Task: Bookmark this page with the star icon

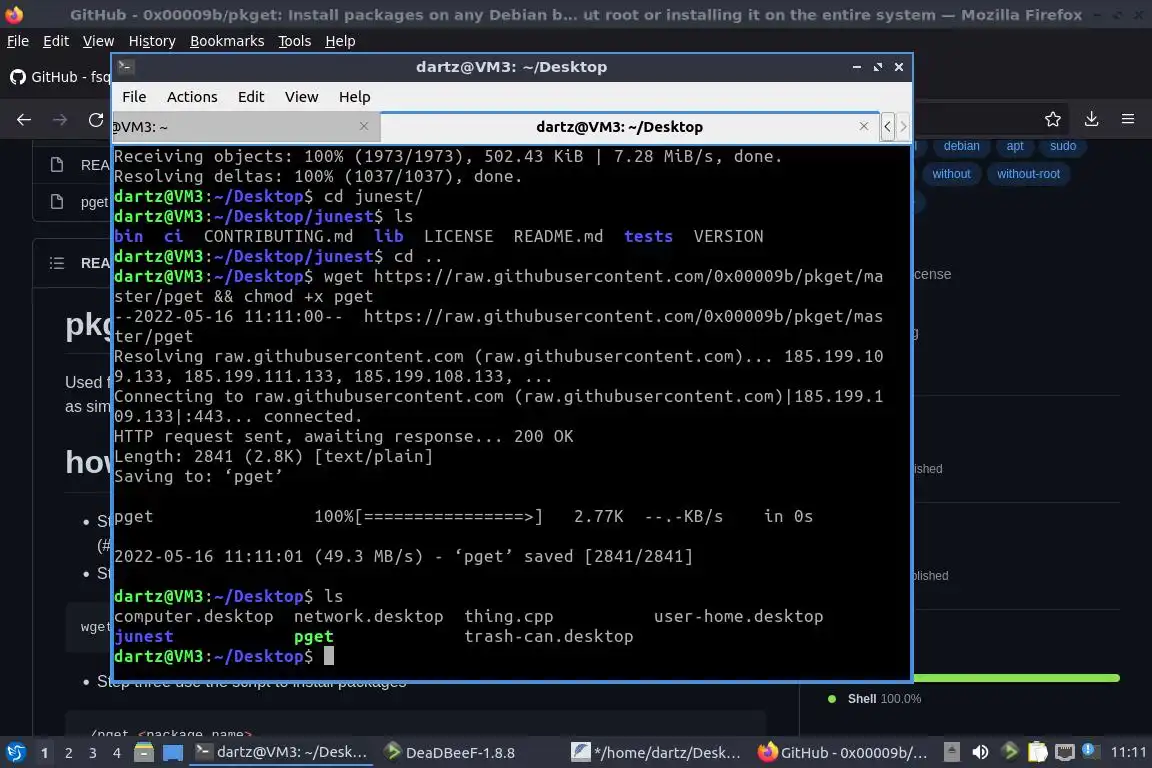Action: point(1053,119)
